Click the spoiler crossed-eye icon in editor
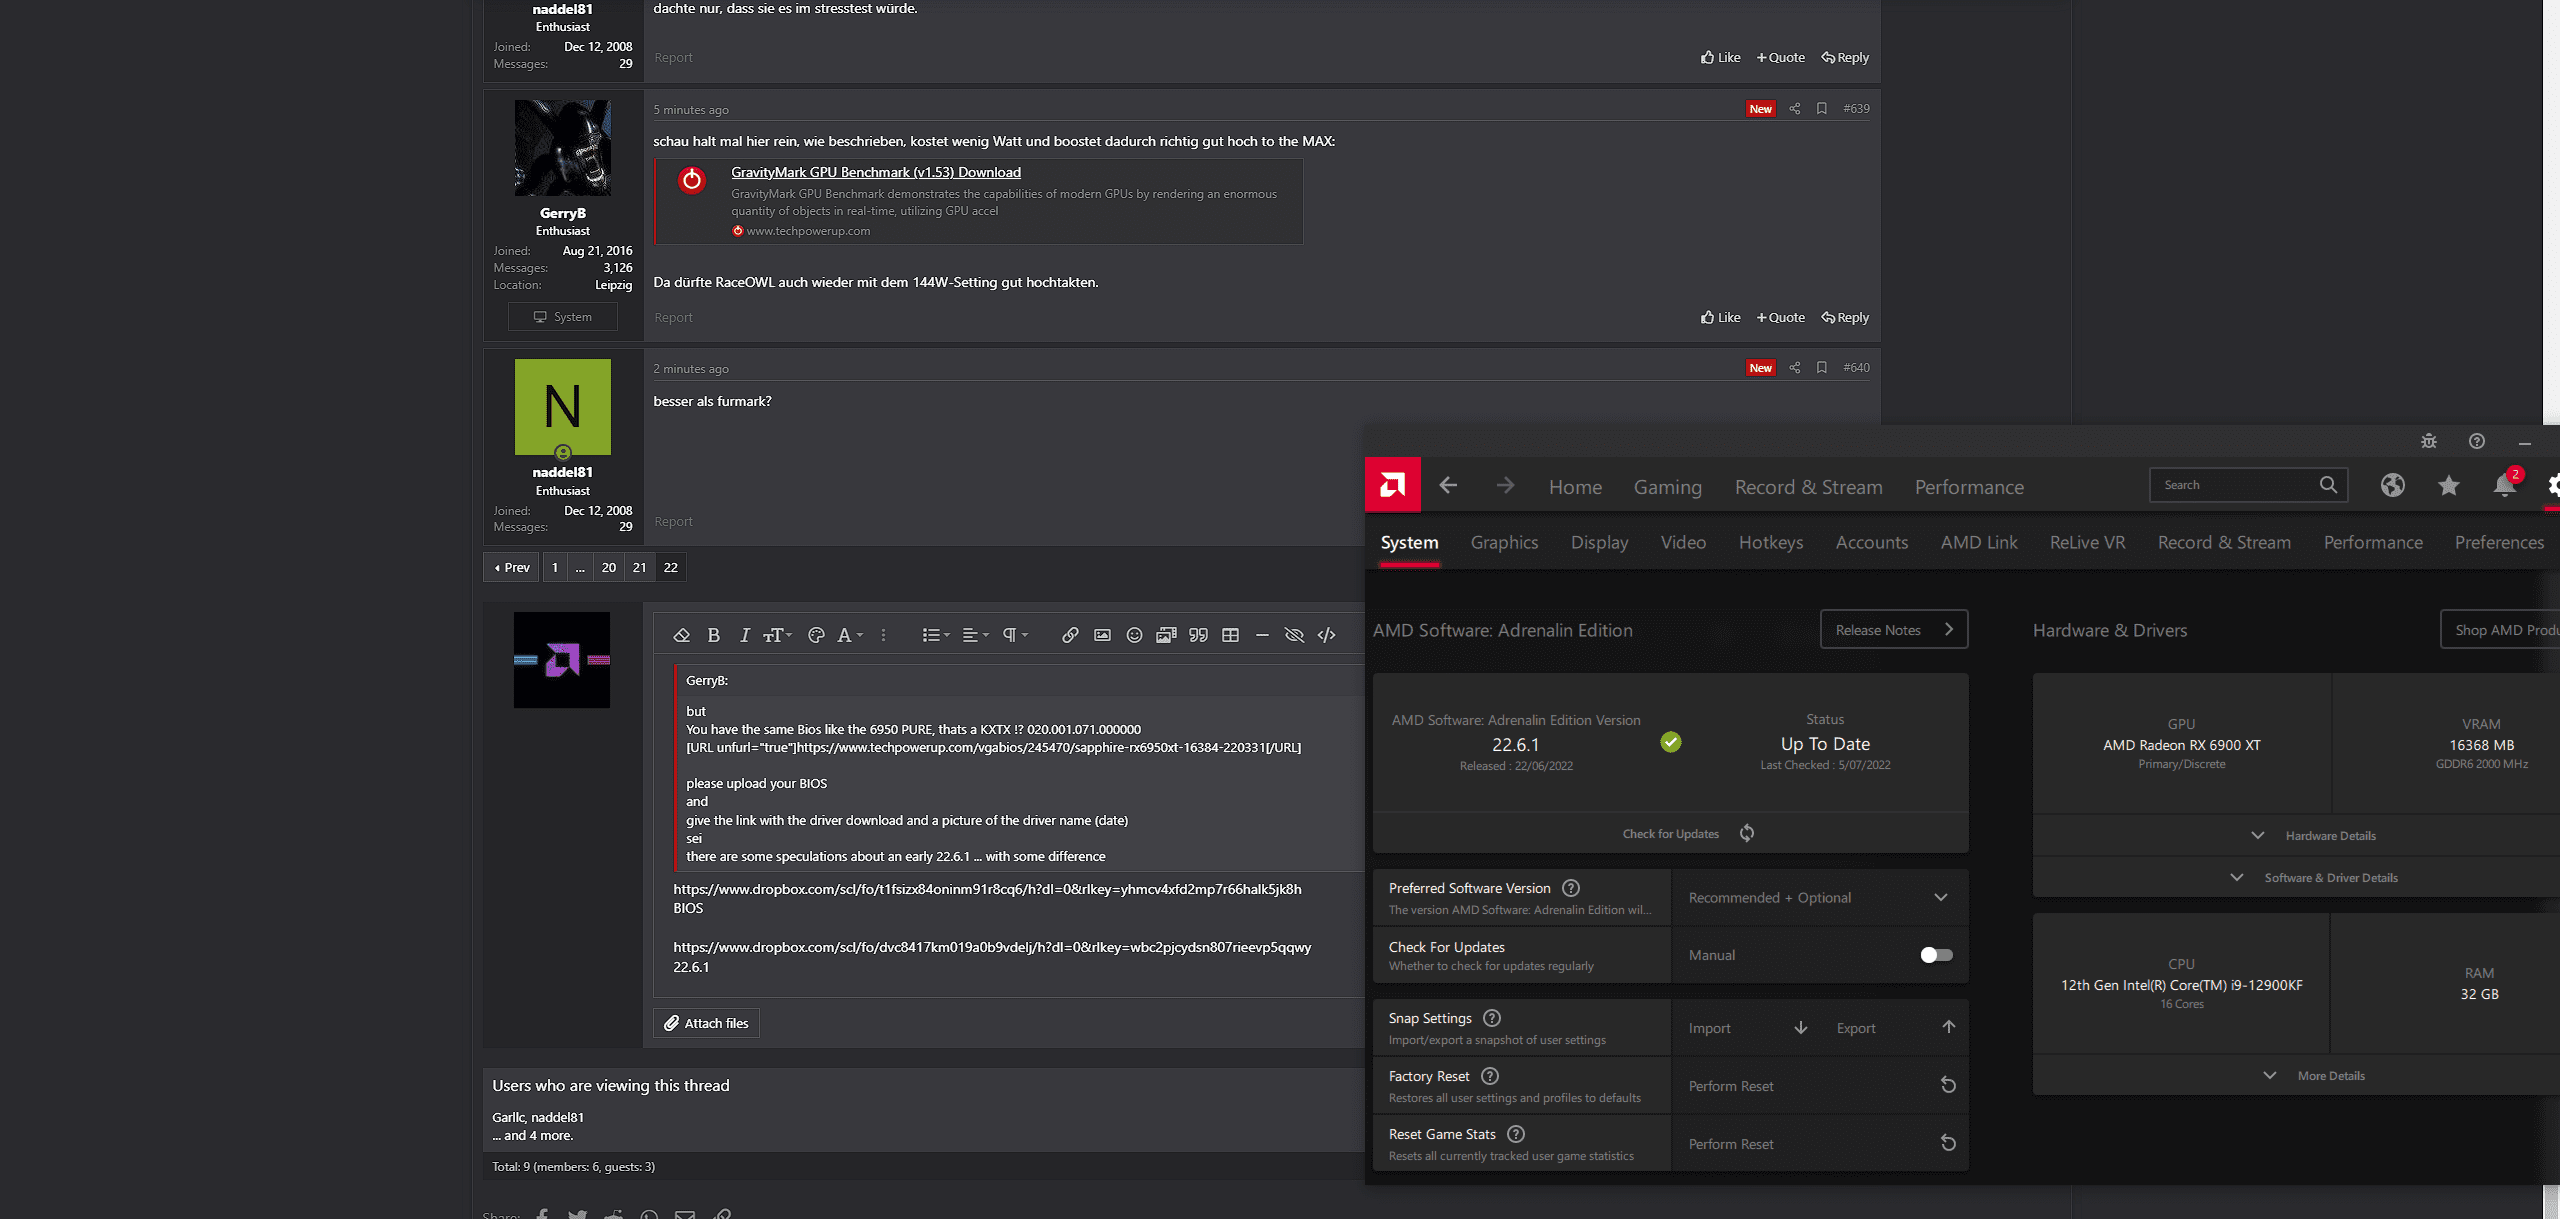 click(x=1294, y=635)
